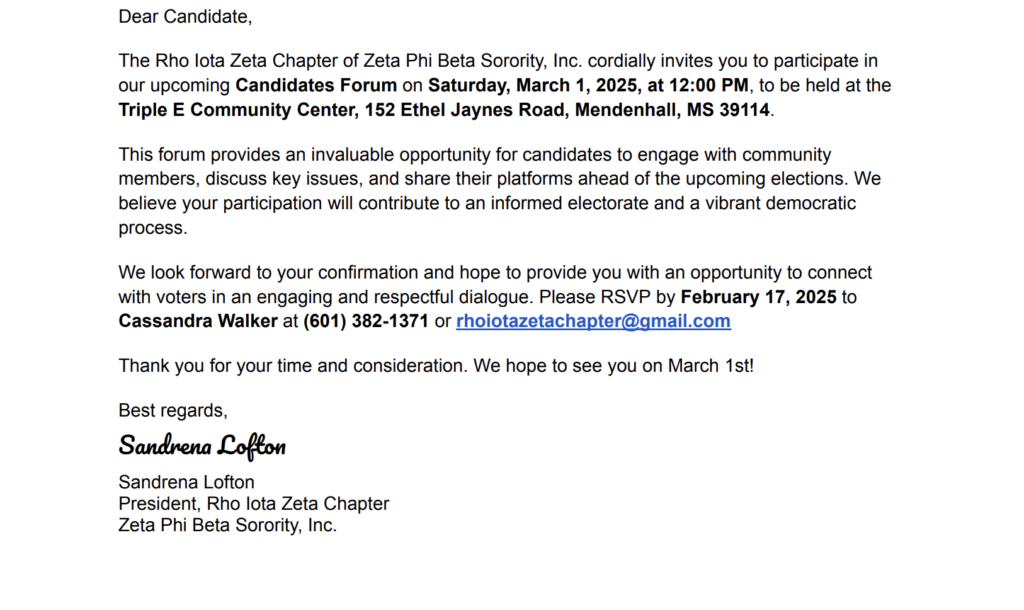The height and width of the screenshot is (610, 1024).
Task: Click the word 'process.' ending the second paragraph
Action: tap(153, 229)
